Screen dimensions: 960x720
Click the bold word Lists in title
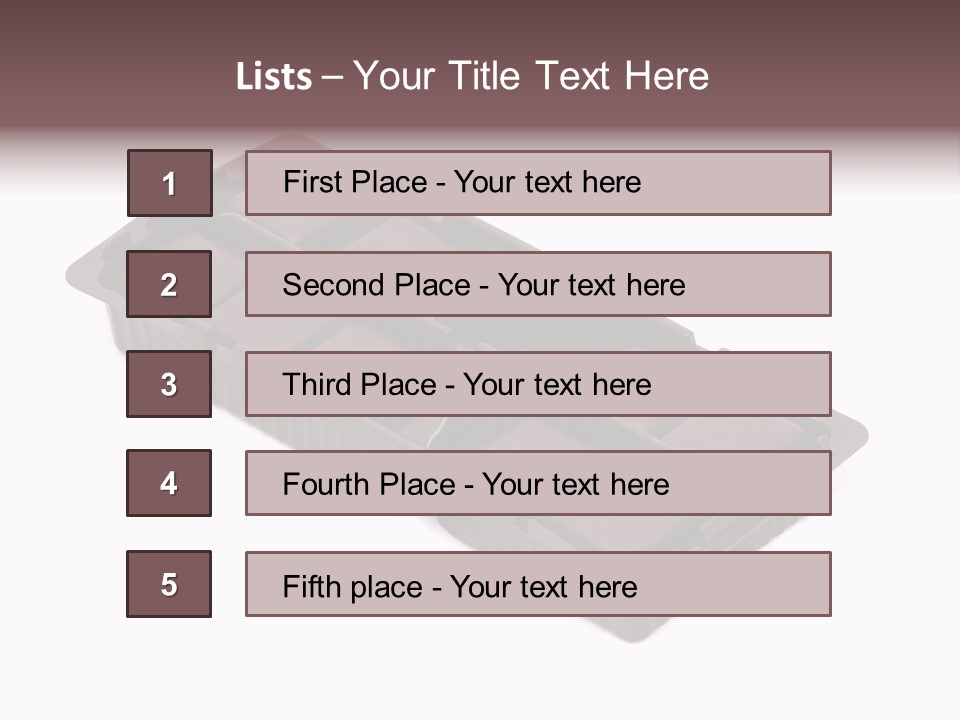pos(274,77)
